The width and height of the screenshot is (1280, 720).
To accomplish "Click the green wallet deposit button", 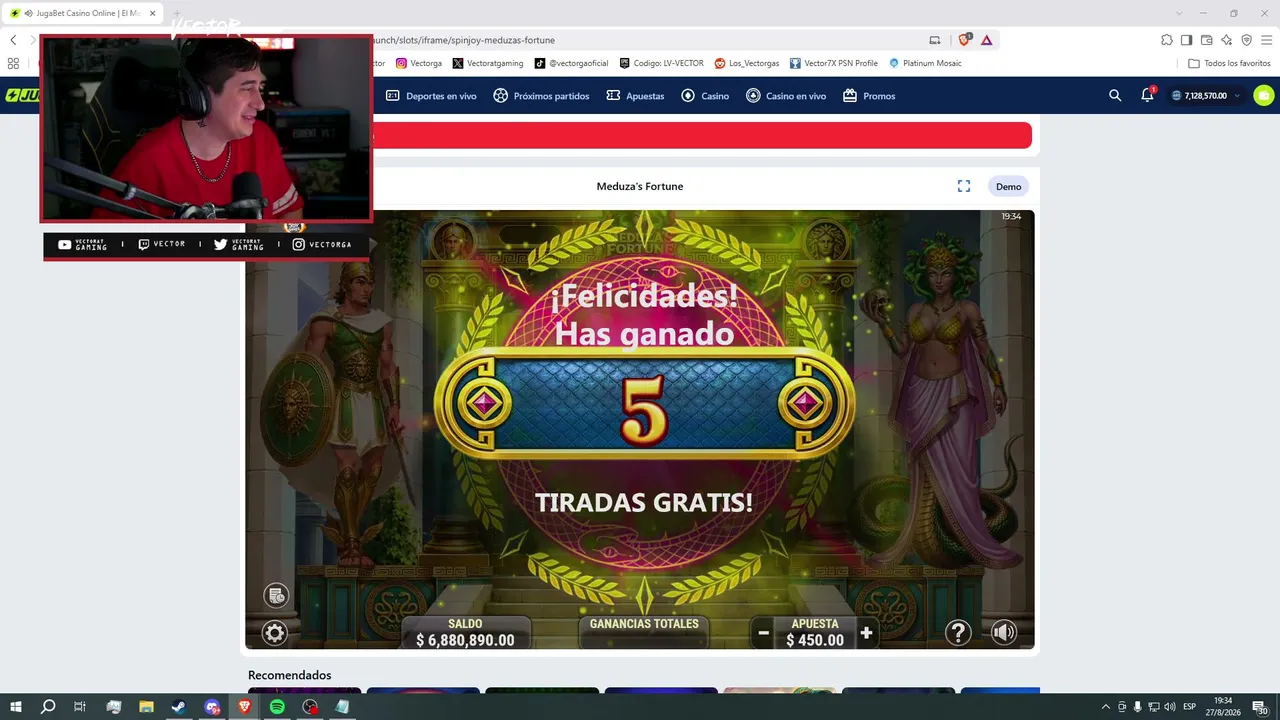I will pos(1264,96).
